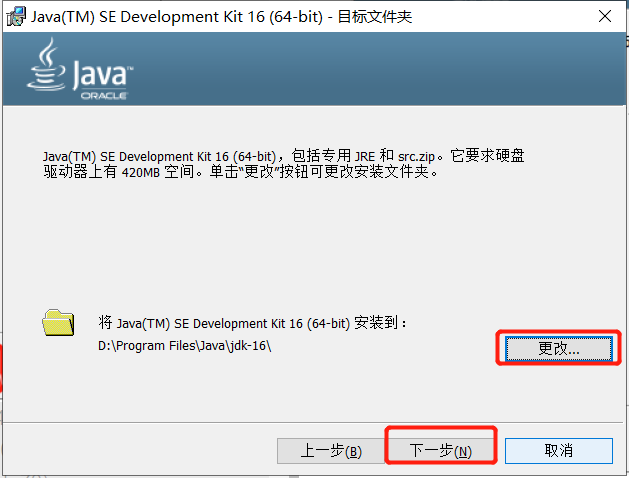This screenshot has width=629, height=478.
Task: Close the JDK installer window
Action: [605, 16]
